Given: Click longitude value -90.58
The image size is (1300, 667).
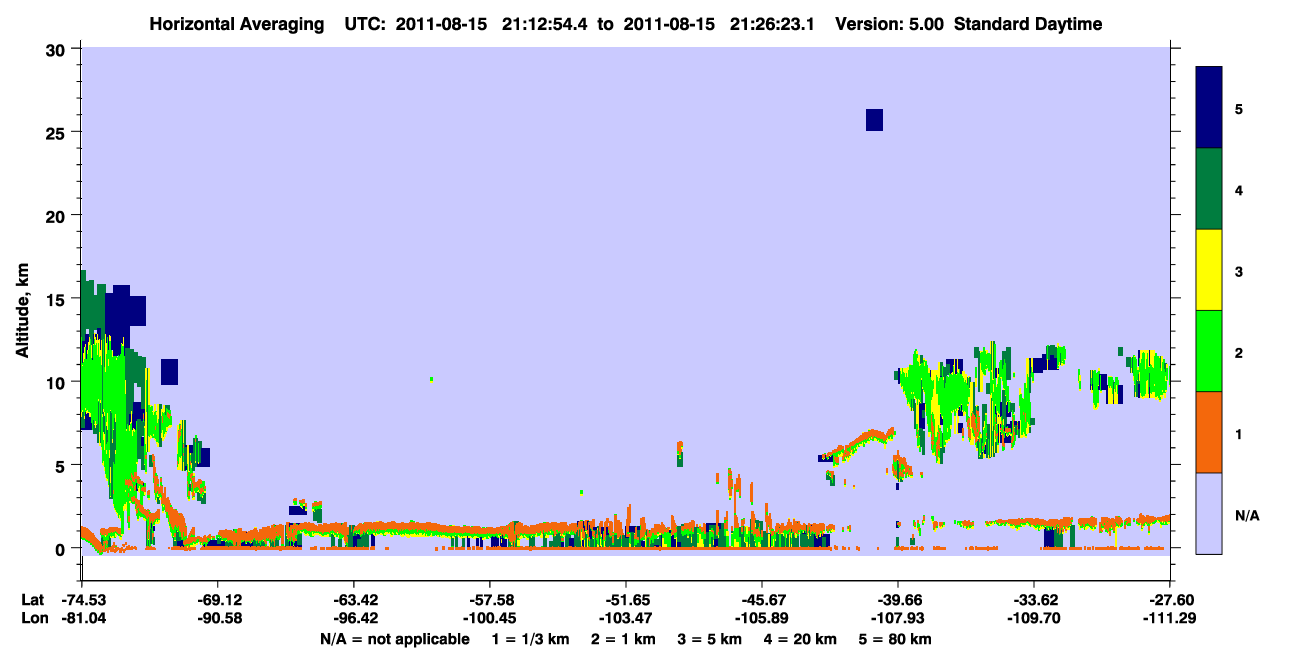Looking at the screenshot, I should point(218,619).
